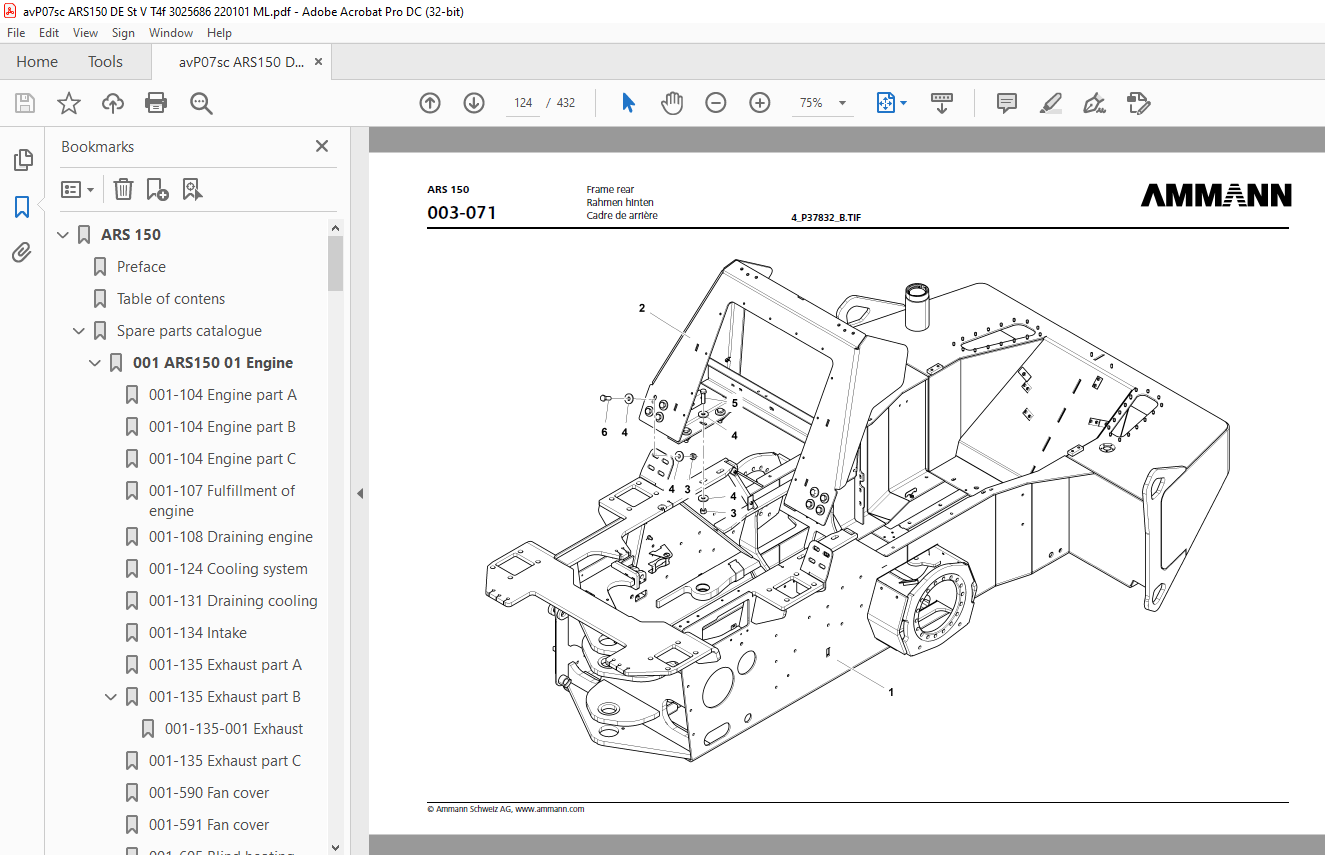Open the page thumbnails panel icon
The image size is (1325, 855).
pyautogui.click(x=22, y=160)
